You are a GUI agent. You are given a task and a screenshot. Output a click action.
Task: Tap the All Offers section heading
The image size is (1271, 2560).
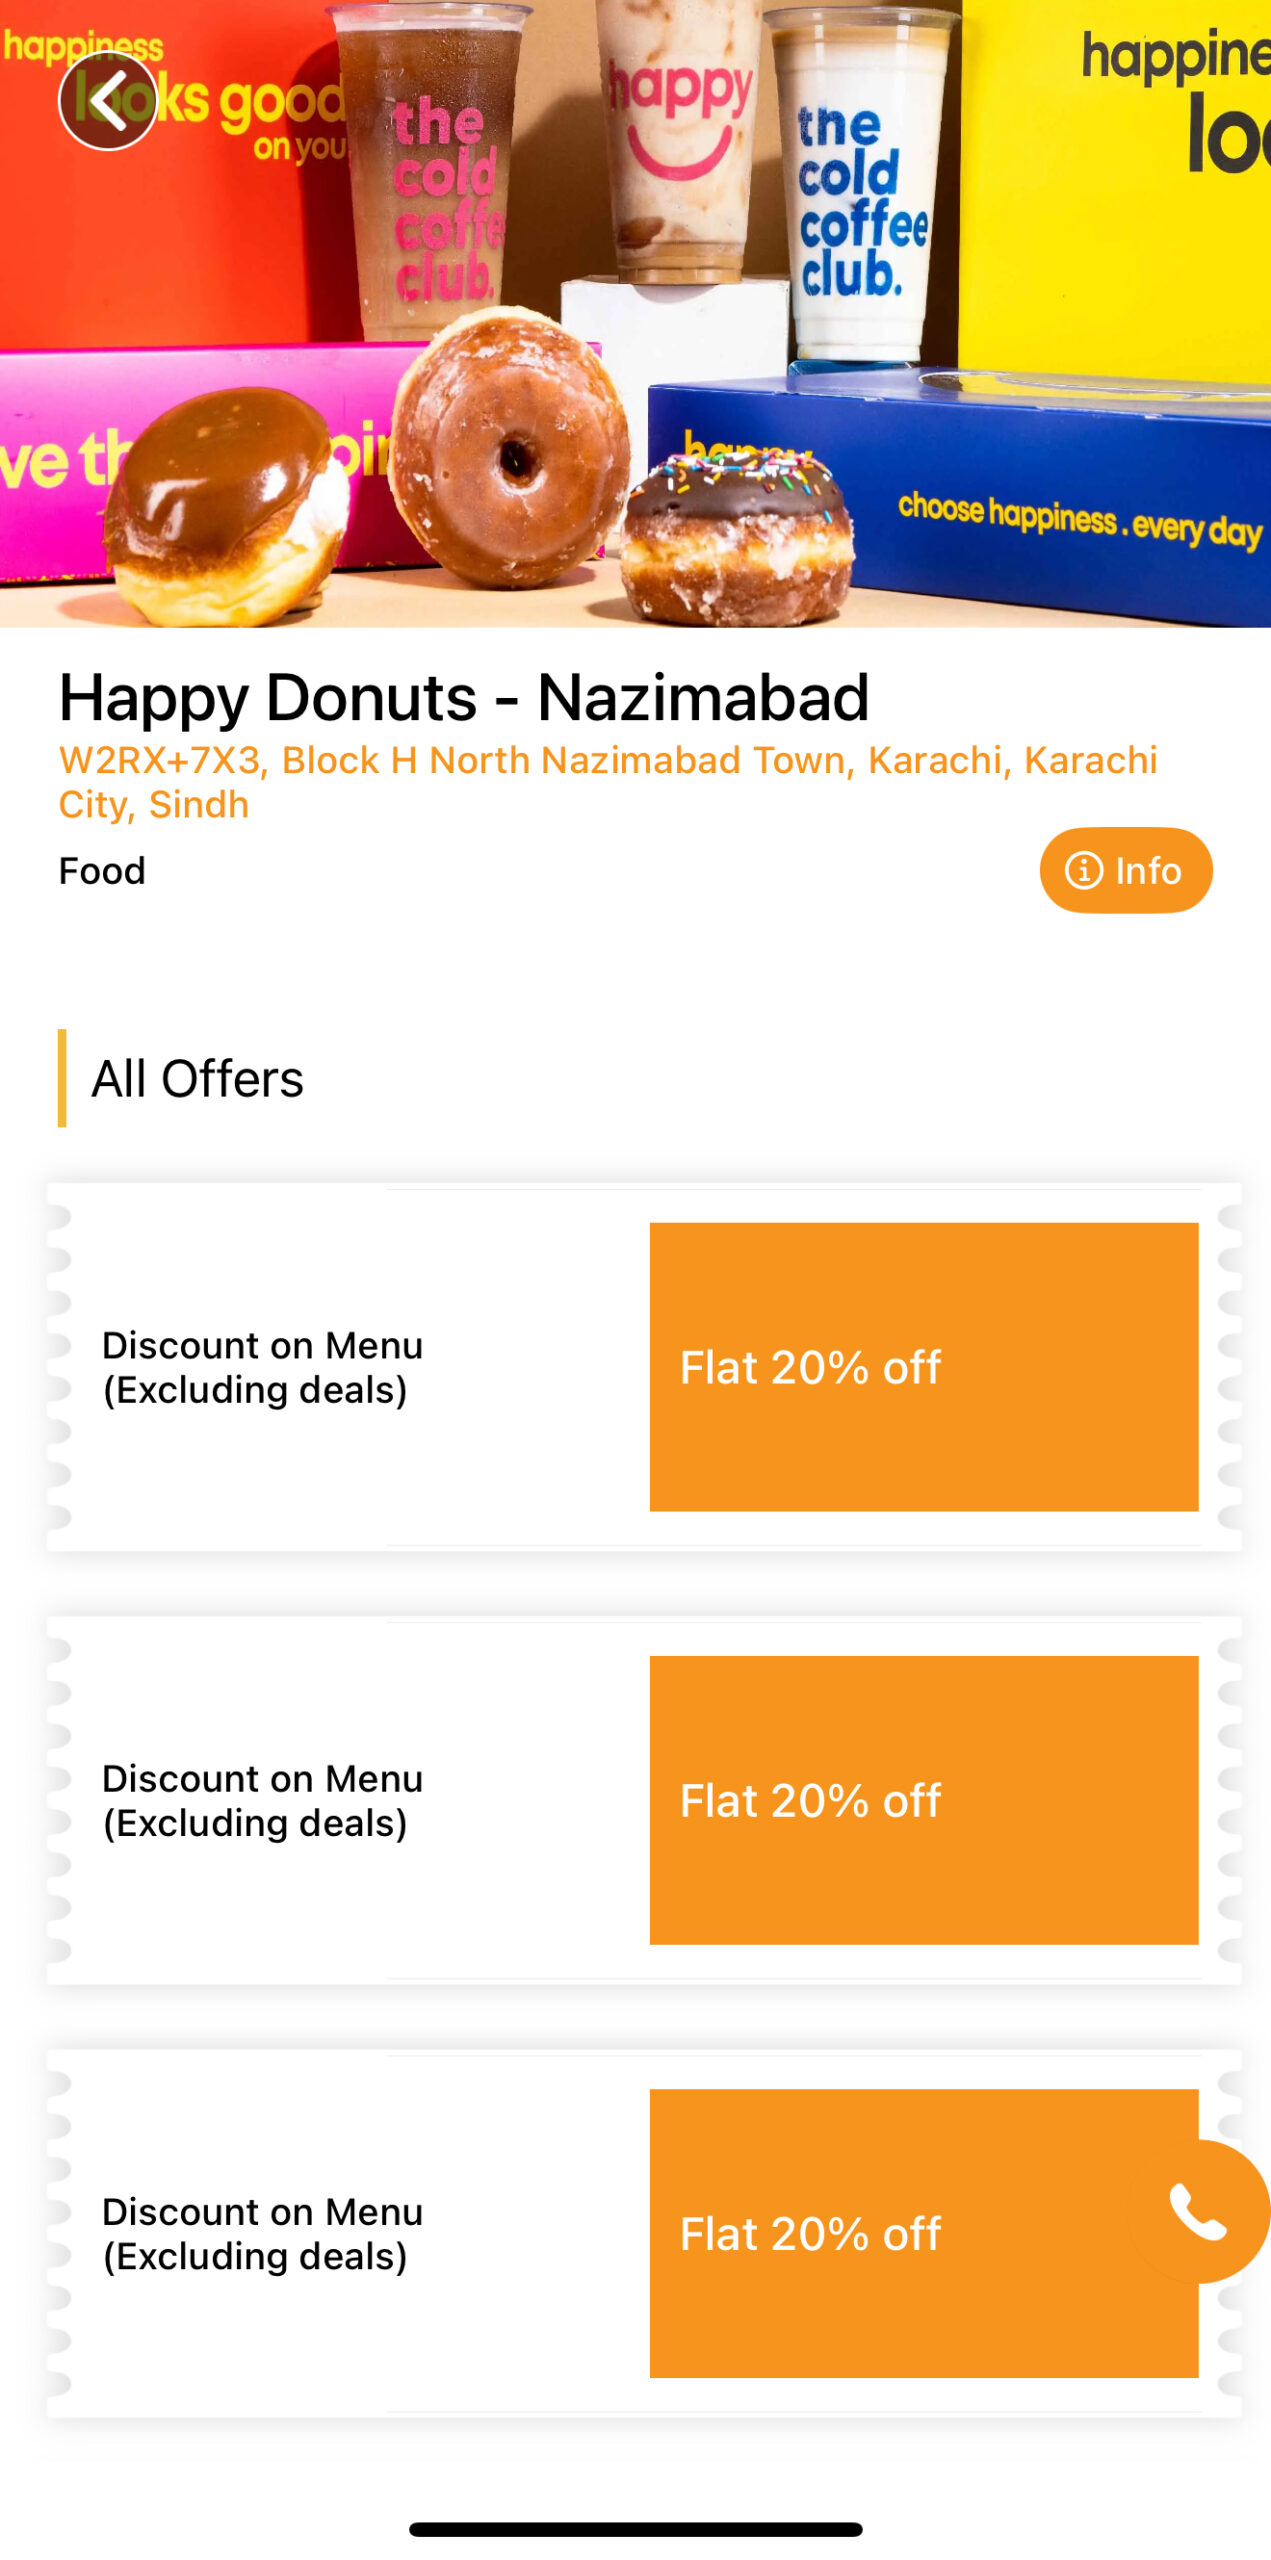[x=197, y=1078]
